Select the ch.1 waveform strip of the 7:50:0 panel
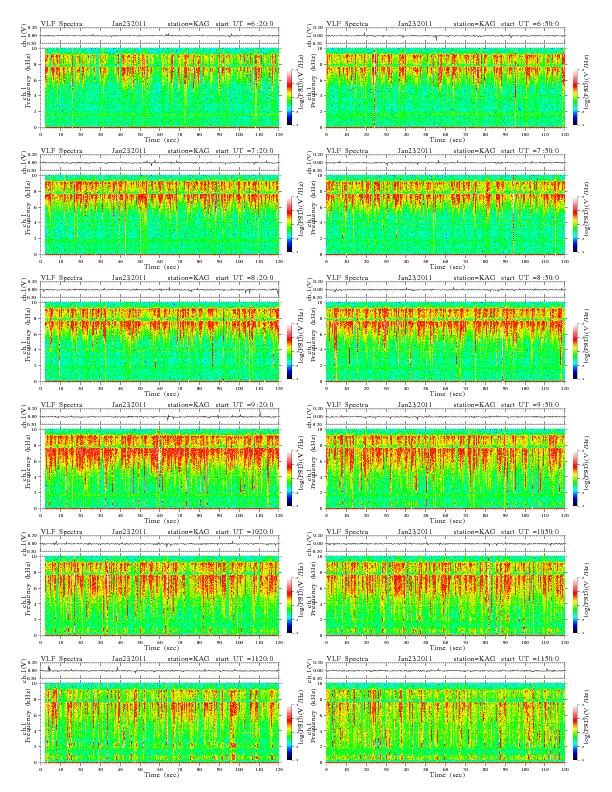 445,163
